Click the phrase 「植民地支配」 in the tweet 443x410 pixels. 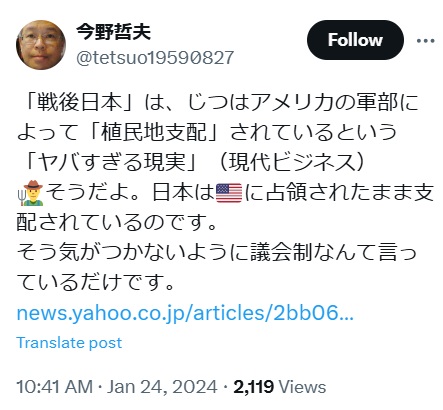coord(154,133)
